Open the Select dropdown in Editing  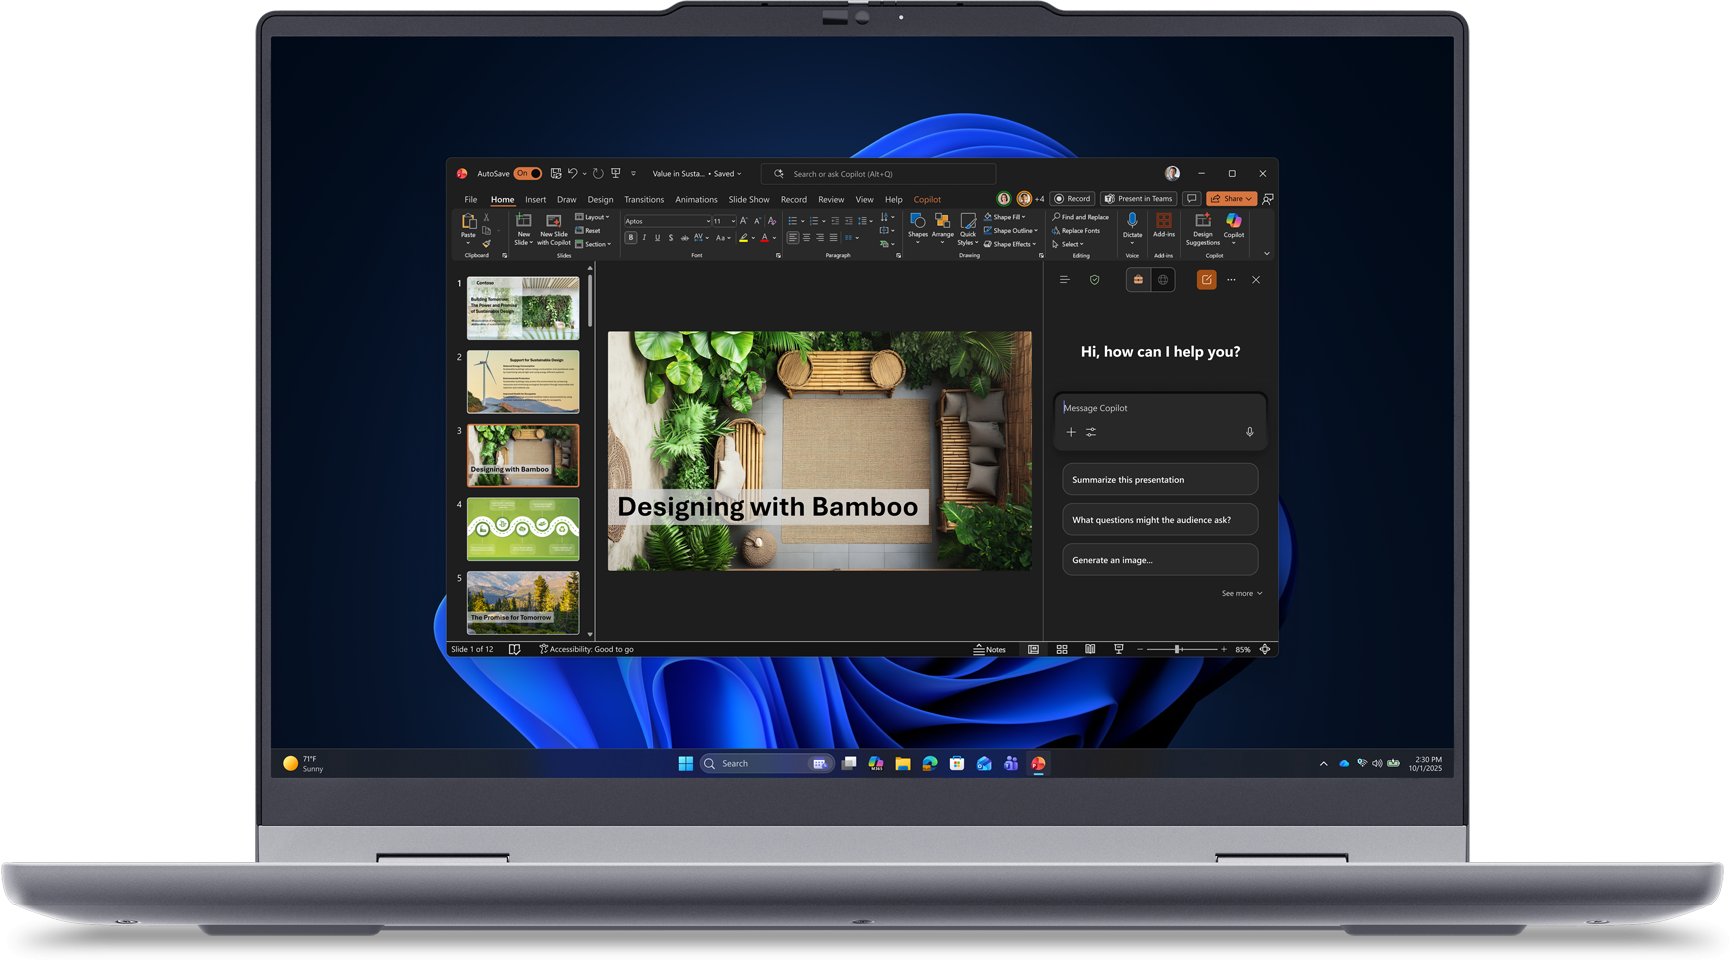[1067, 244]
